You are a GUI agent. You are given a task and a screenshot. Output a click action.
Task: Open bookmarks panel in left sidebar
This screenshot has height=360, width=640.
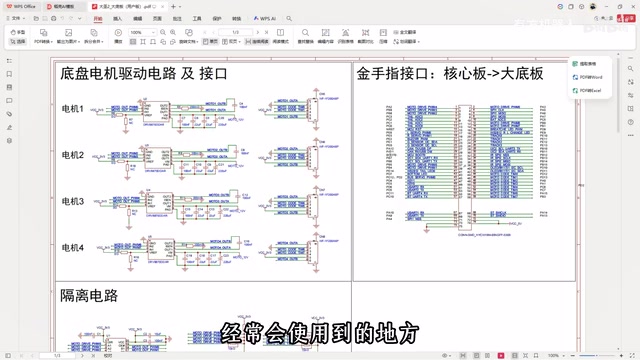tap(9, 74)
